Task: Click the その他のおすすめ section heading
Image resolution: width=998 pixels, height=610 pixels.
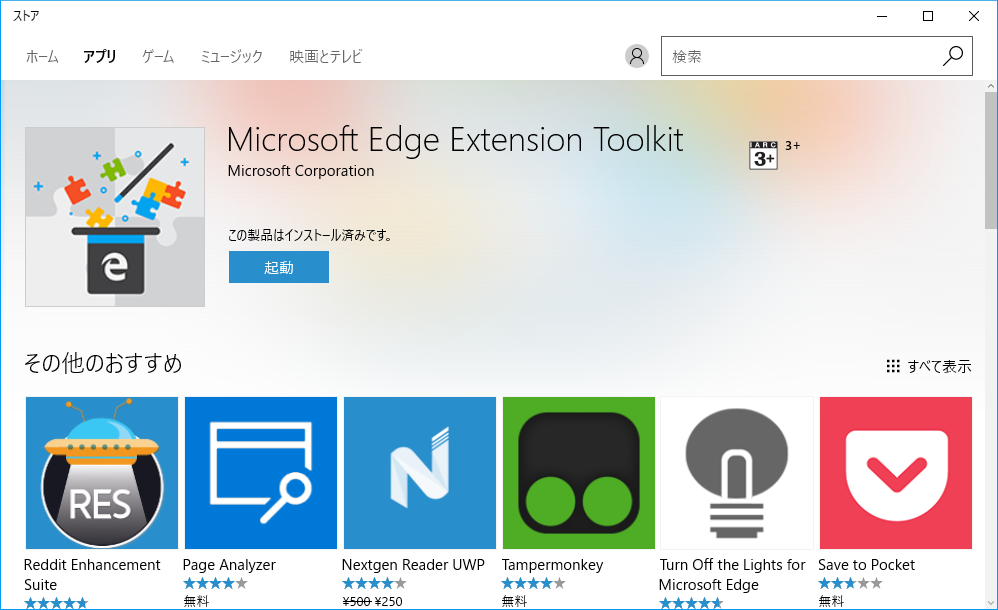Action: coord(103,363)
